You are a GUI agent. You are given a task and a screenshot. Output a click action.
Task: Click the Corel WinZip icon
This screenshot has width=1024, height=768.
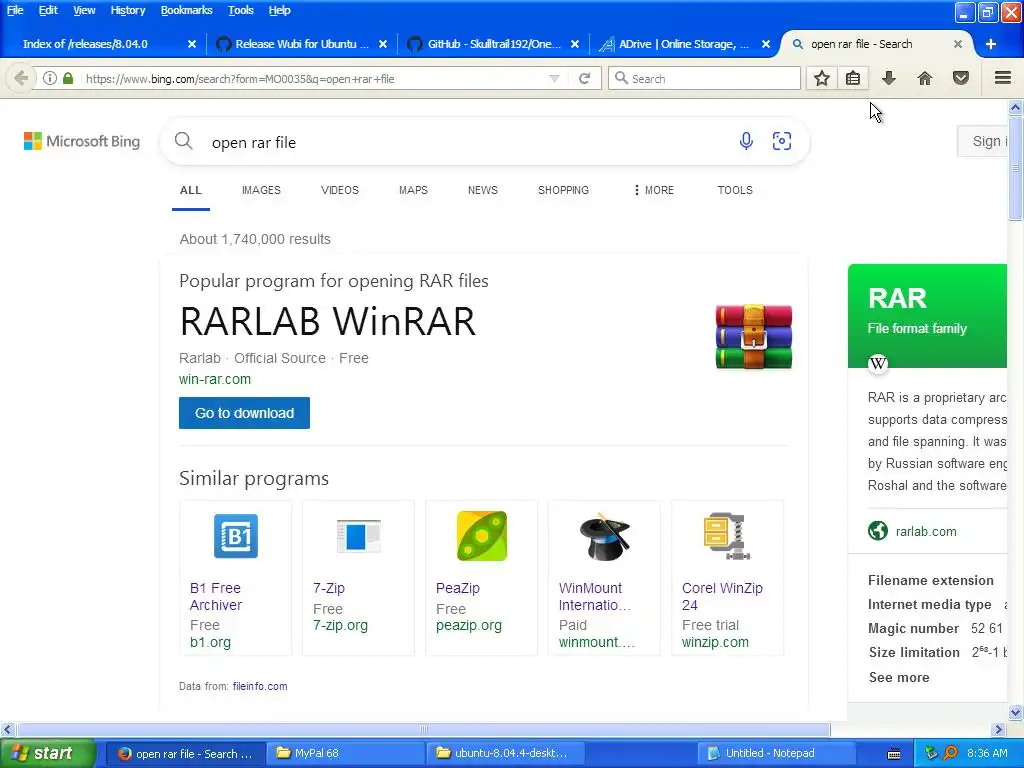[727, 536]
